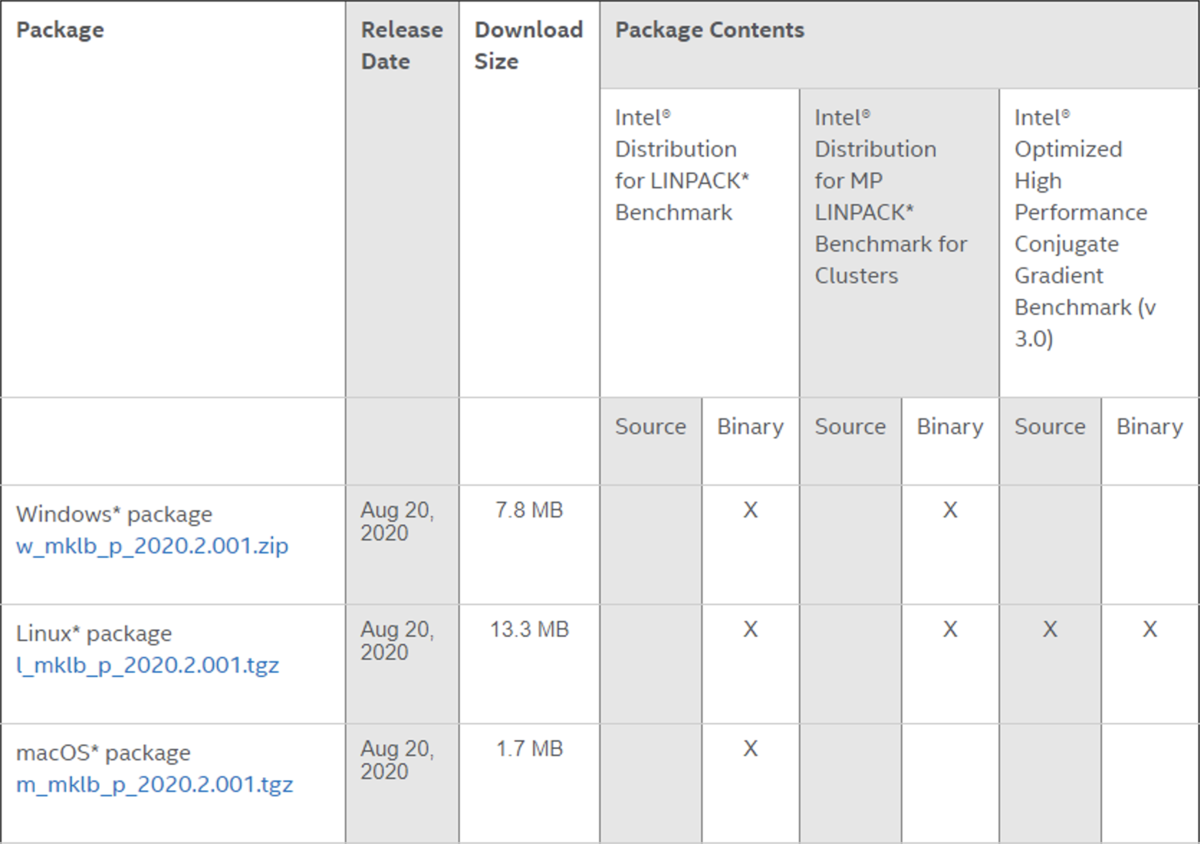Select the '13.3 MB' download size

(529, 629)
